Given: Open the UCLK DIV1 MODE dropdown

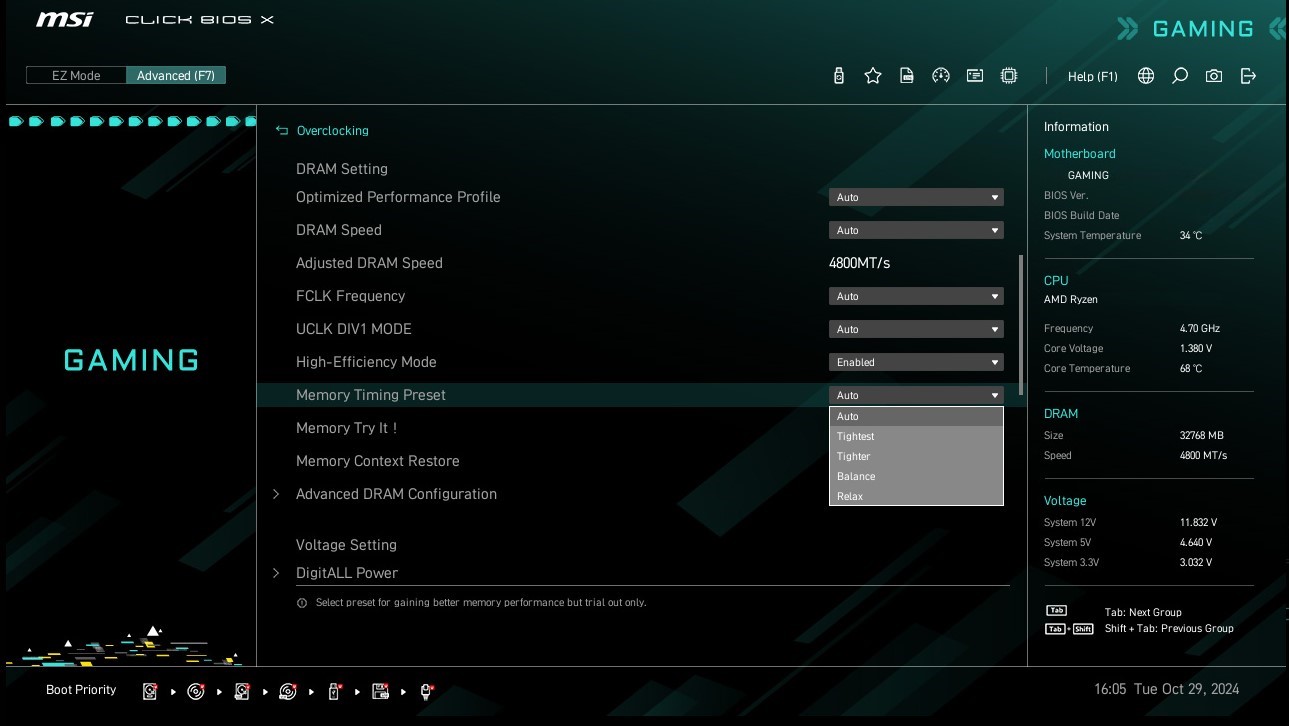Looking at the screenshot, I should [x=916, y=329].
